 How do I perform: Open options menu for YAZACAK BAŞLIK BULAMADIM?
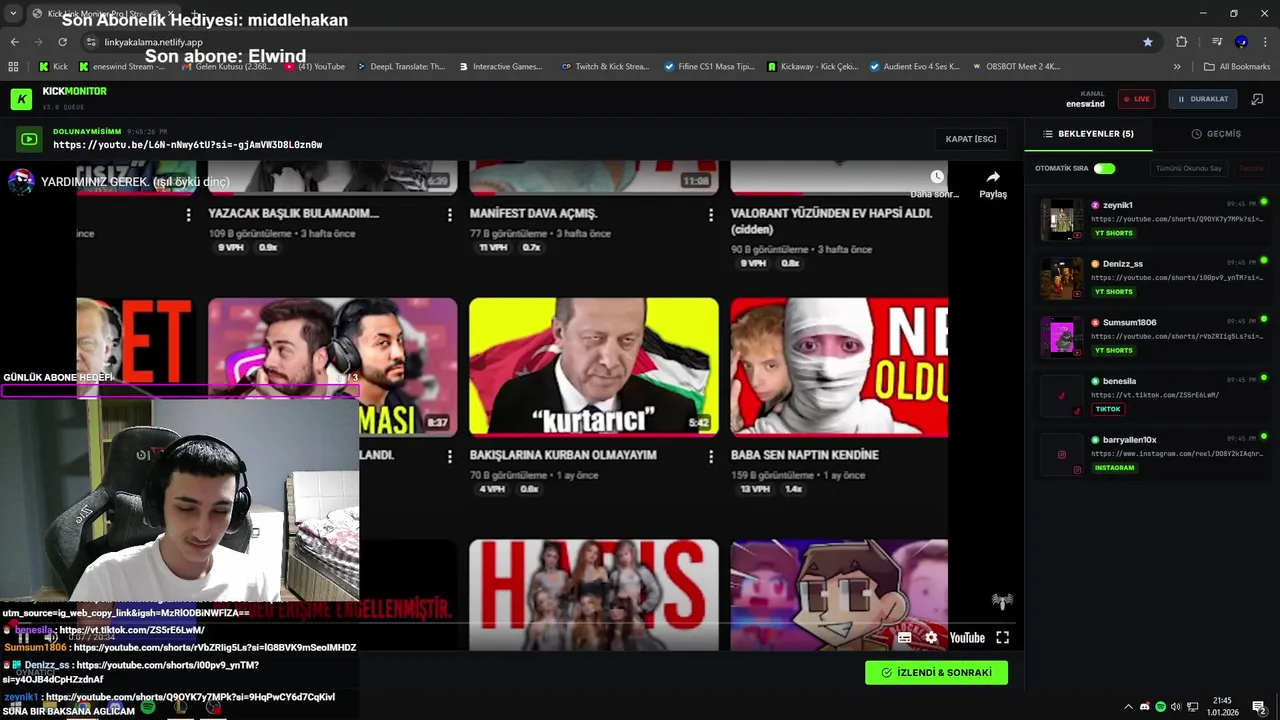(450, 215)
